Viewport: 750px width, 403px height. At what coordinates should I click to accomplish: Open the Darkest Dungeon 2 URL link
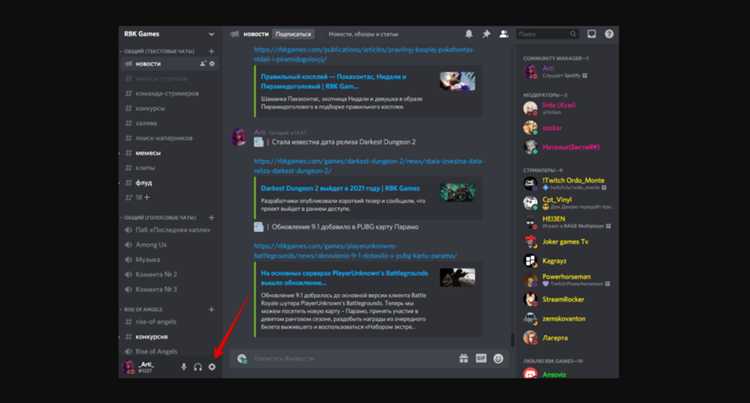coord(368,166)
